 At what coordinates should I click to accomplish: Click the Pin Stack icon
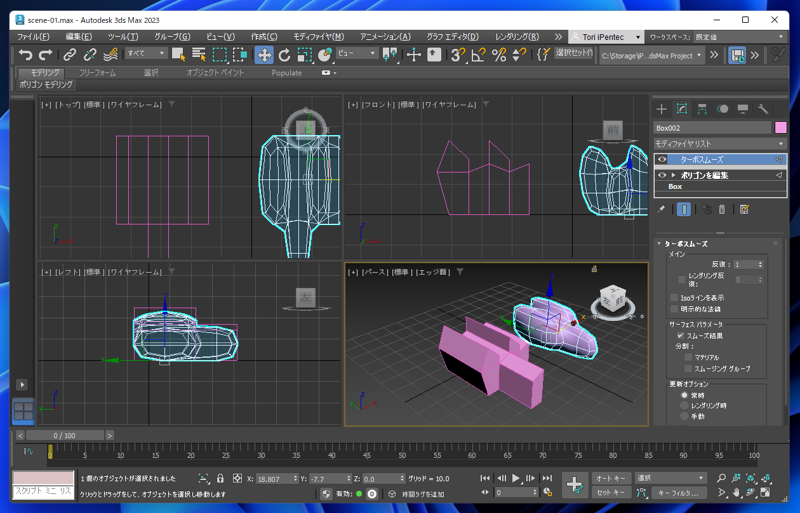(x=661, y=209)
